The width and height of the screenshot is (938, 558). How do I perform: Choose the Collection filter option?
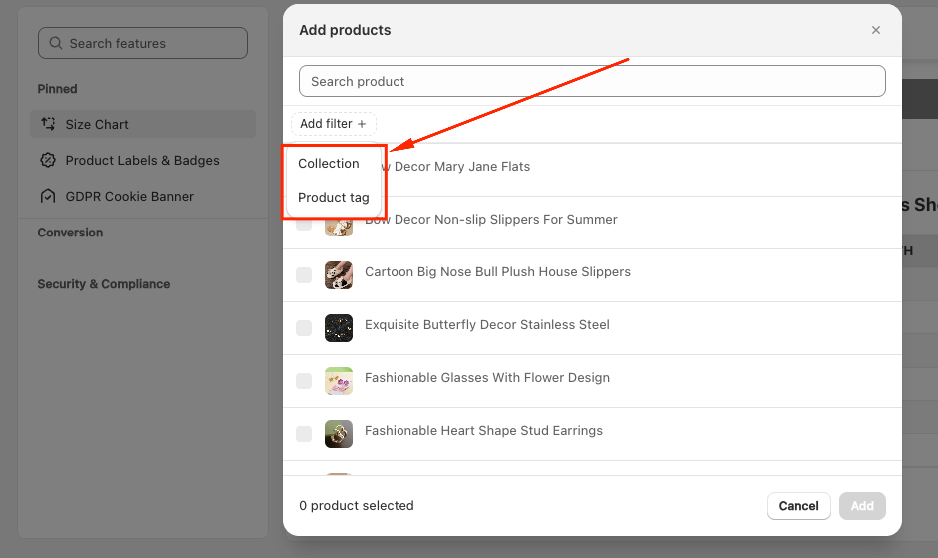[x=329, y=164]
